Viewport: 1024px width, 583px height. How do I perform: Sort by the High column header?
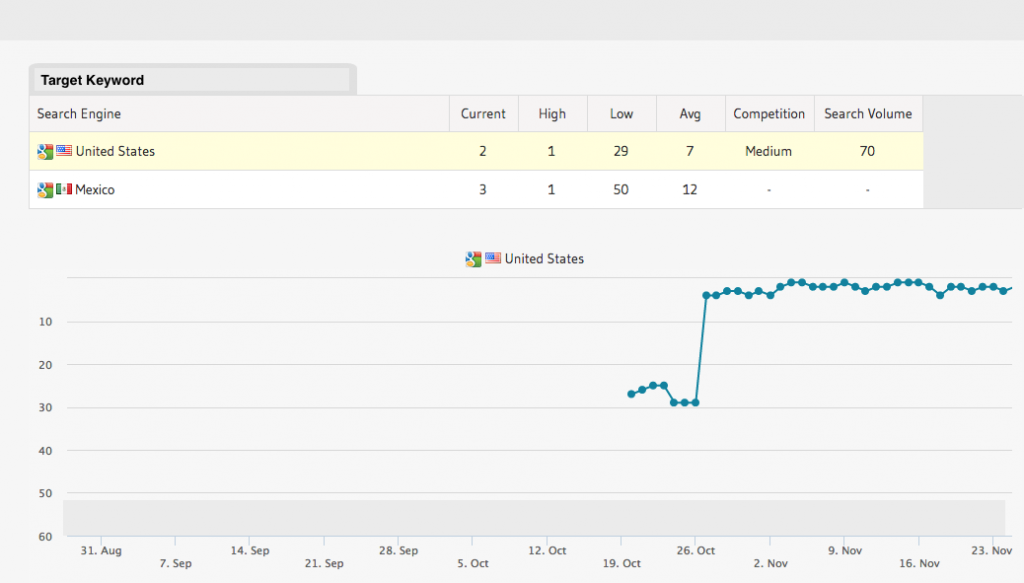tap(552, 114)
